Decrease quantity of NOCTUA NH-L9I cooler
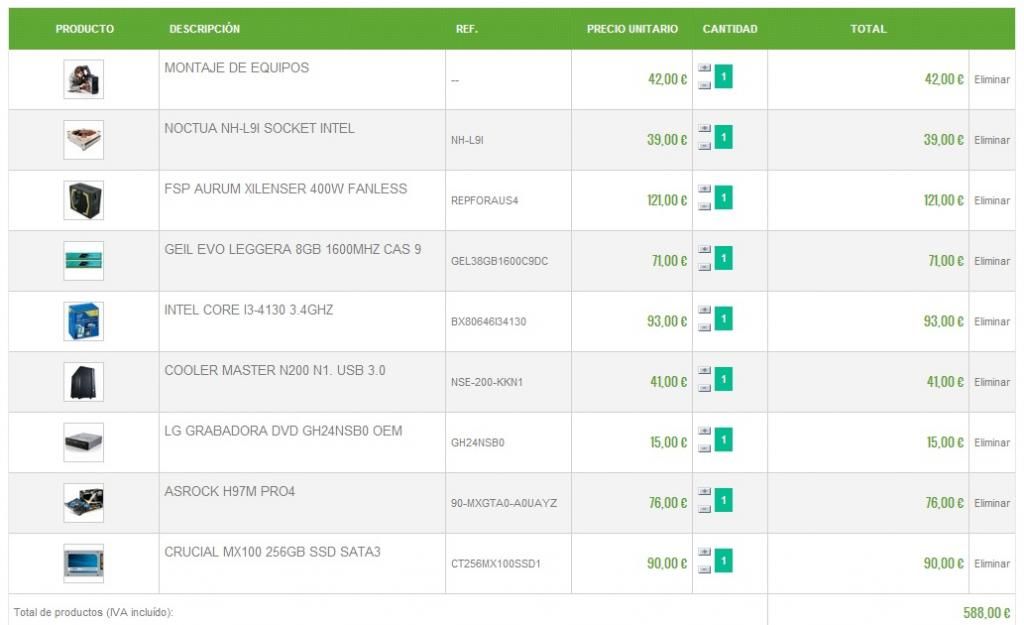 pos(704,146)
